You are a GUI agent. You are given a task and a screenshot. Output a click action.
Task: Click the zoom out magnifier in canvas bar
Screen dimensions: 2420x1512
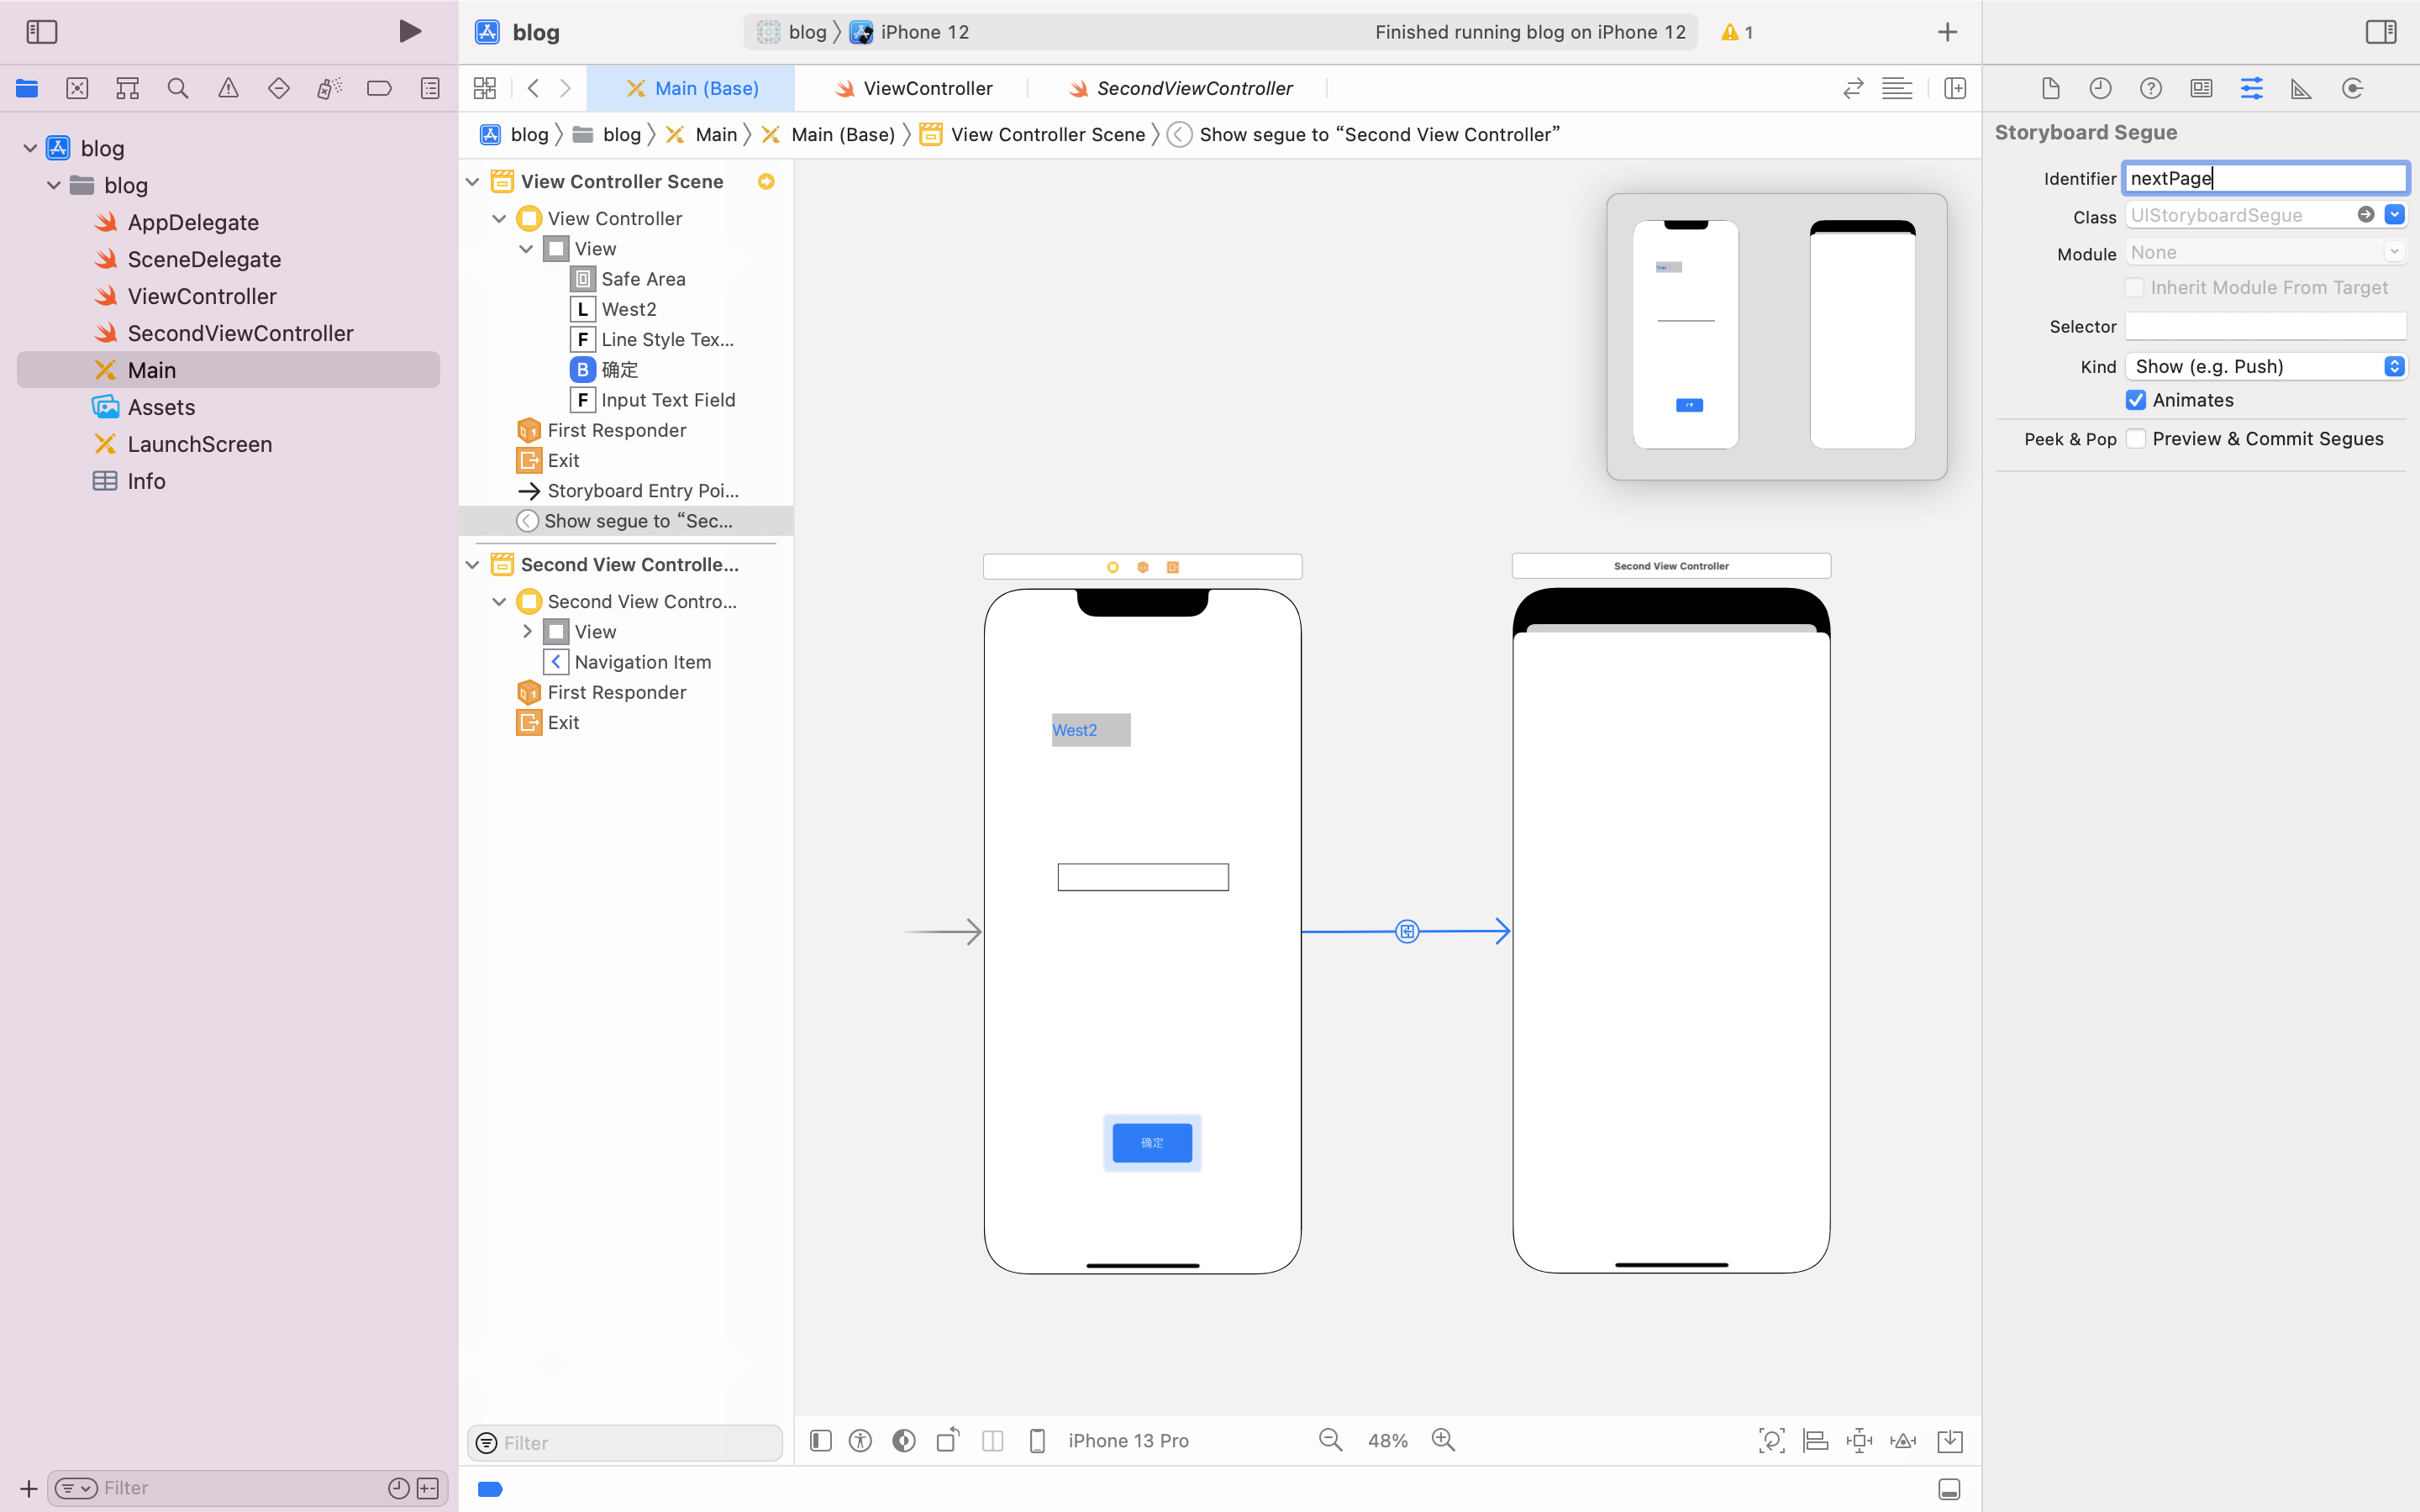[1330, 1440]
